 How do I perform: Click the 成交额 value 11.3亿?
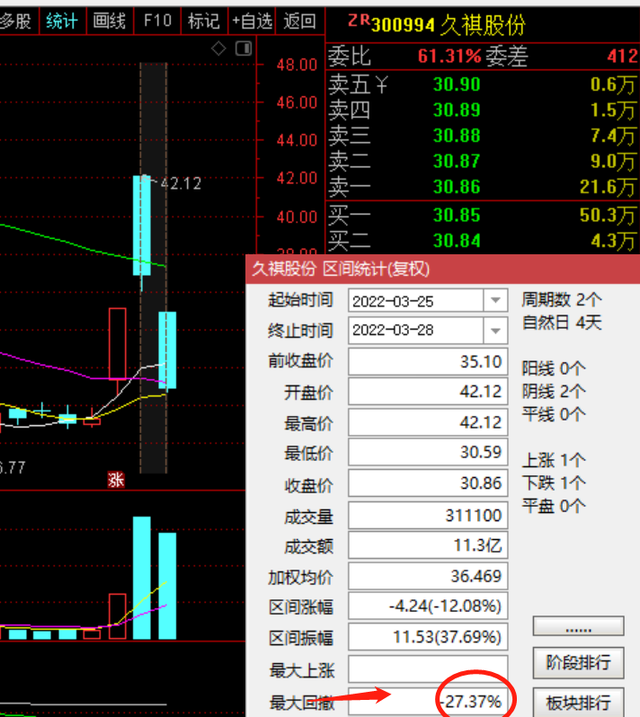[x=428, y=545]
